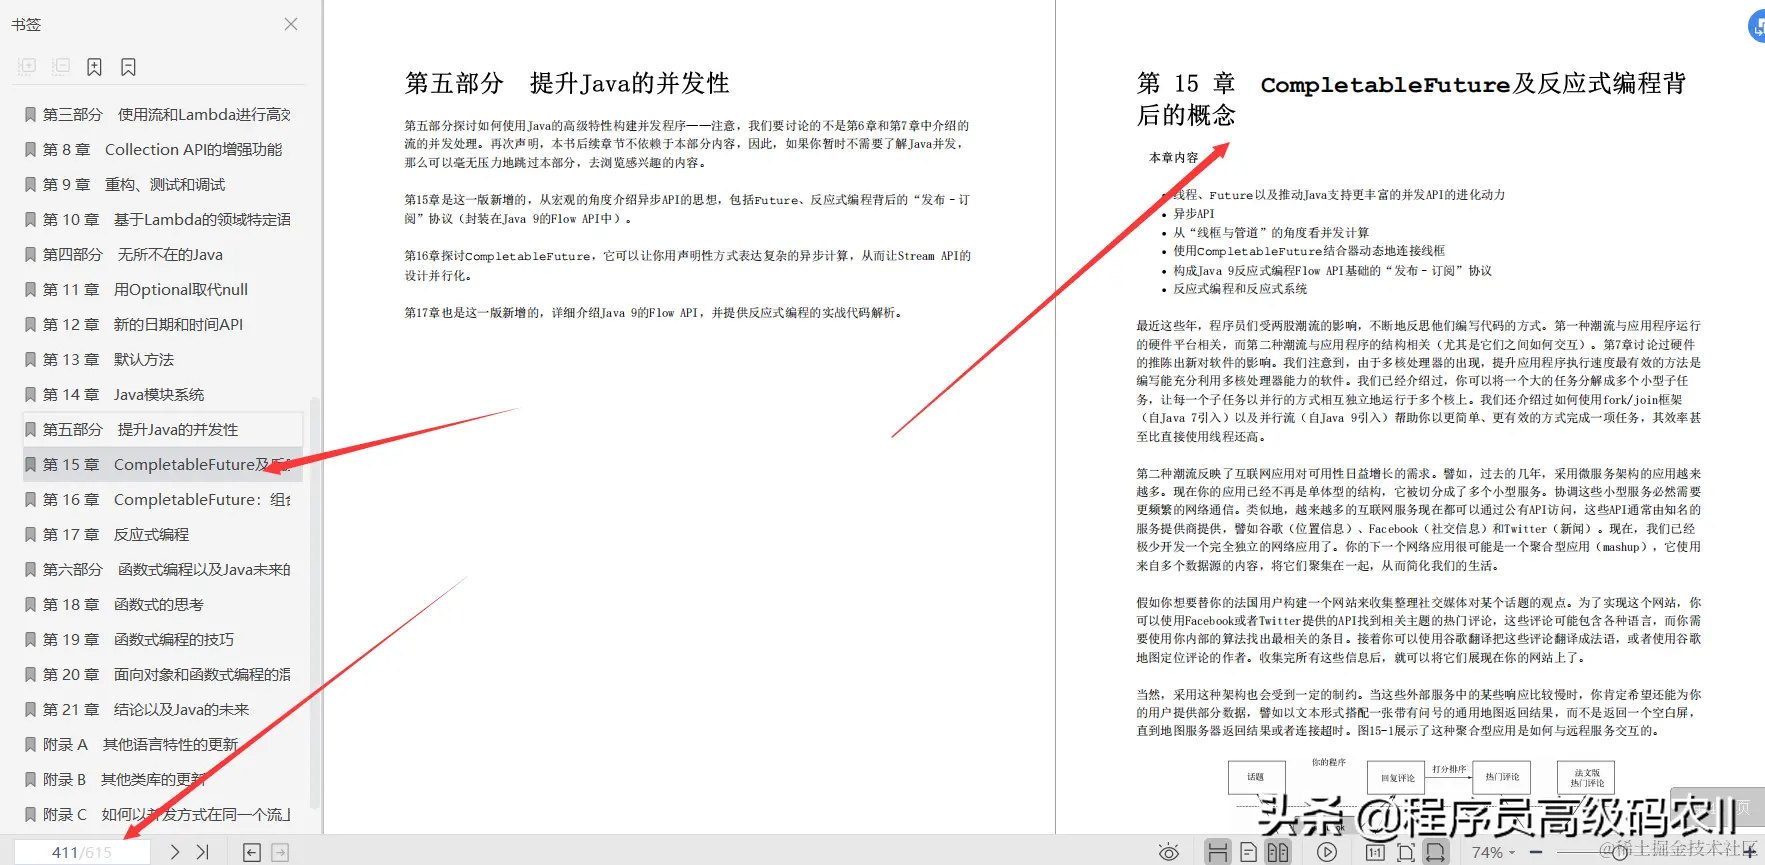Image resolution: width=1765 pixels, height=865 pixels.
Task: Open bookmark 第四部分 无所不在的Java
Action: 163,254
